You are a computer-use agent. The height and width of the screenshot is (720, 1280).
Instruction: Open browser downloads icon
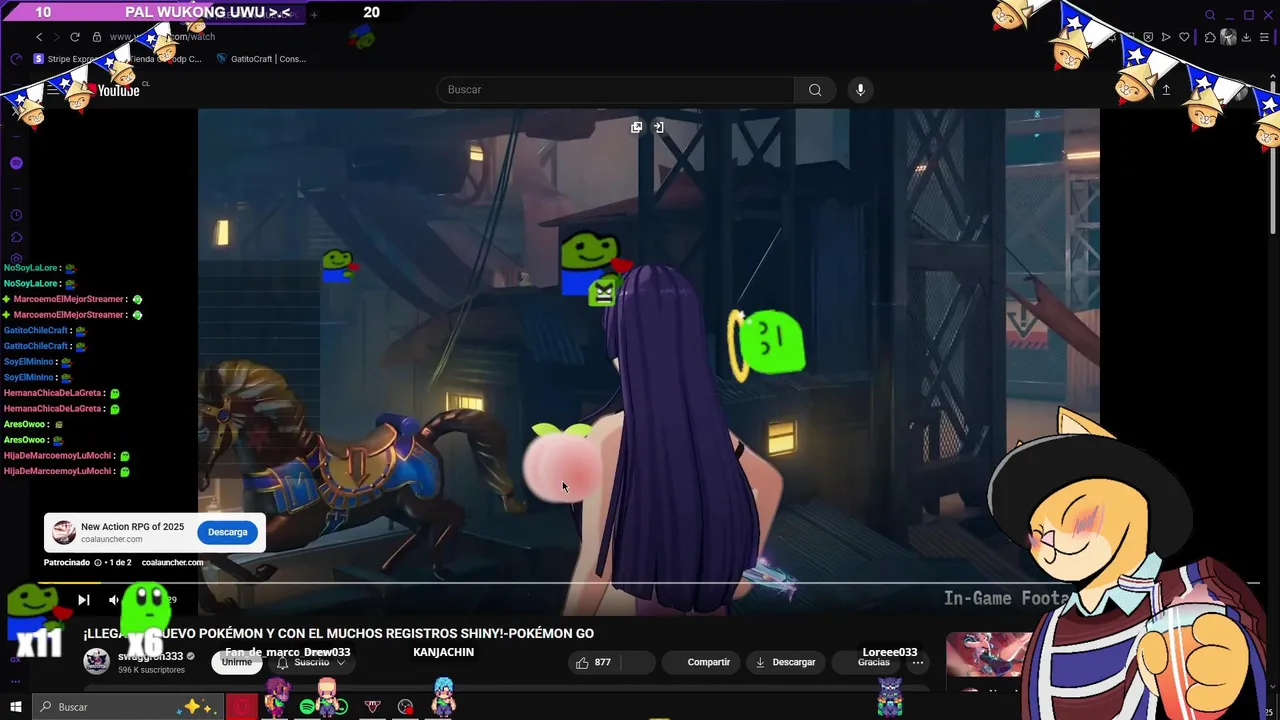point(1246,37)
